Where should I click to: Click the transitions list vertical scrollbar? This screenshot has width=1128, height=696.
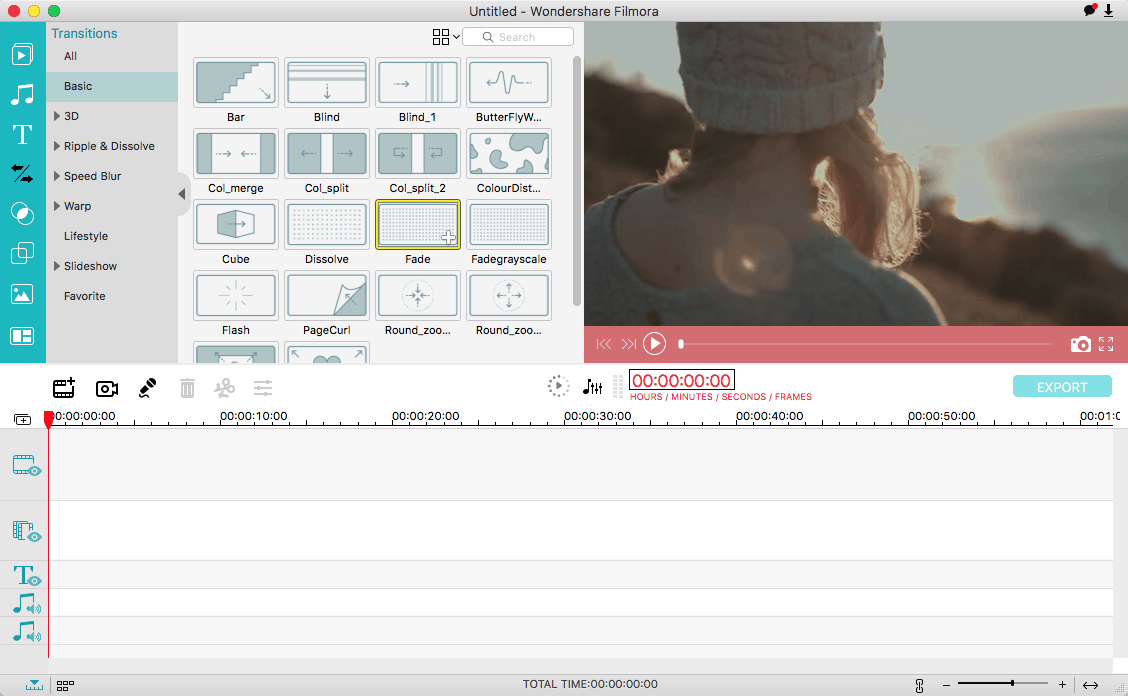(577, 181)
